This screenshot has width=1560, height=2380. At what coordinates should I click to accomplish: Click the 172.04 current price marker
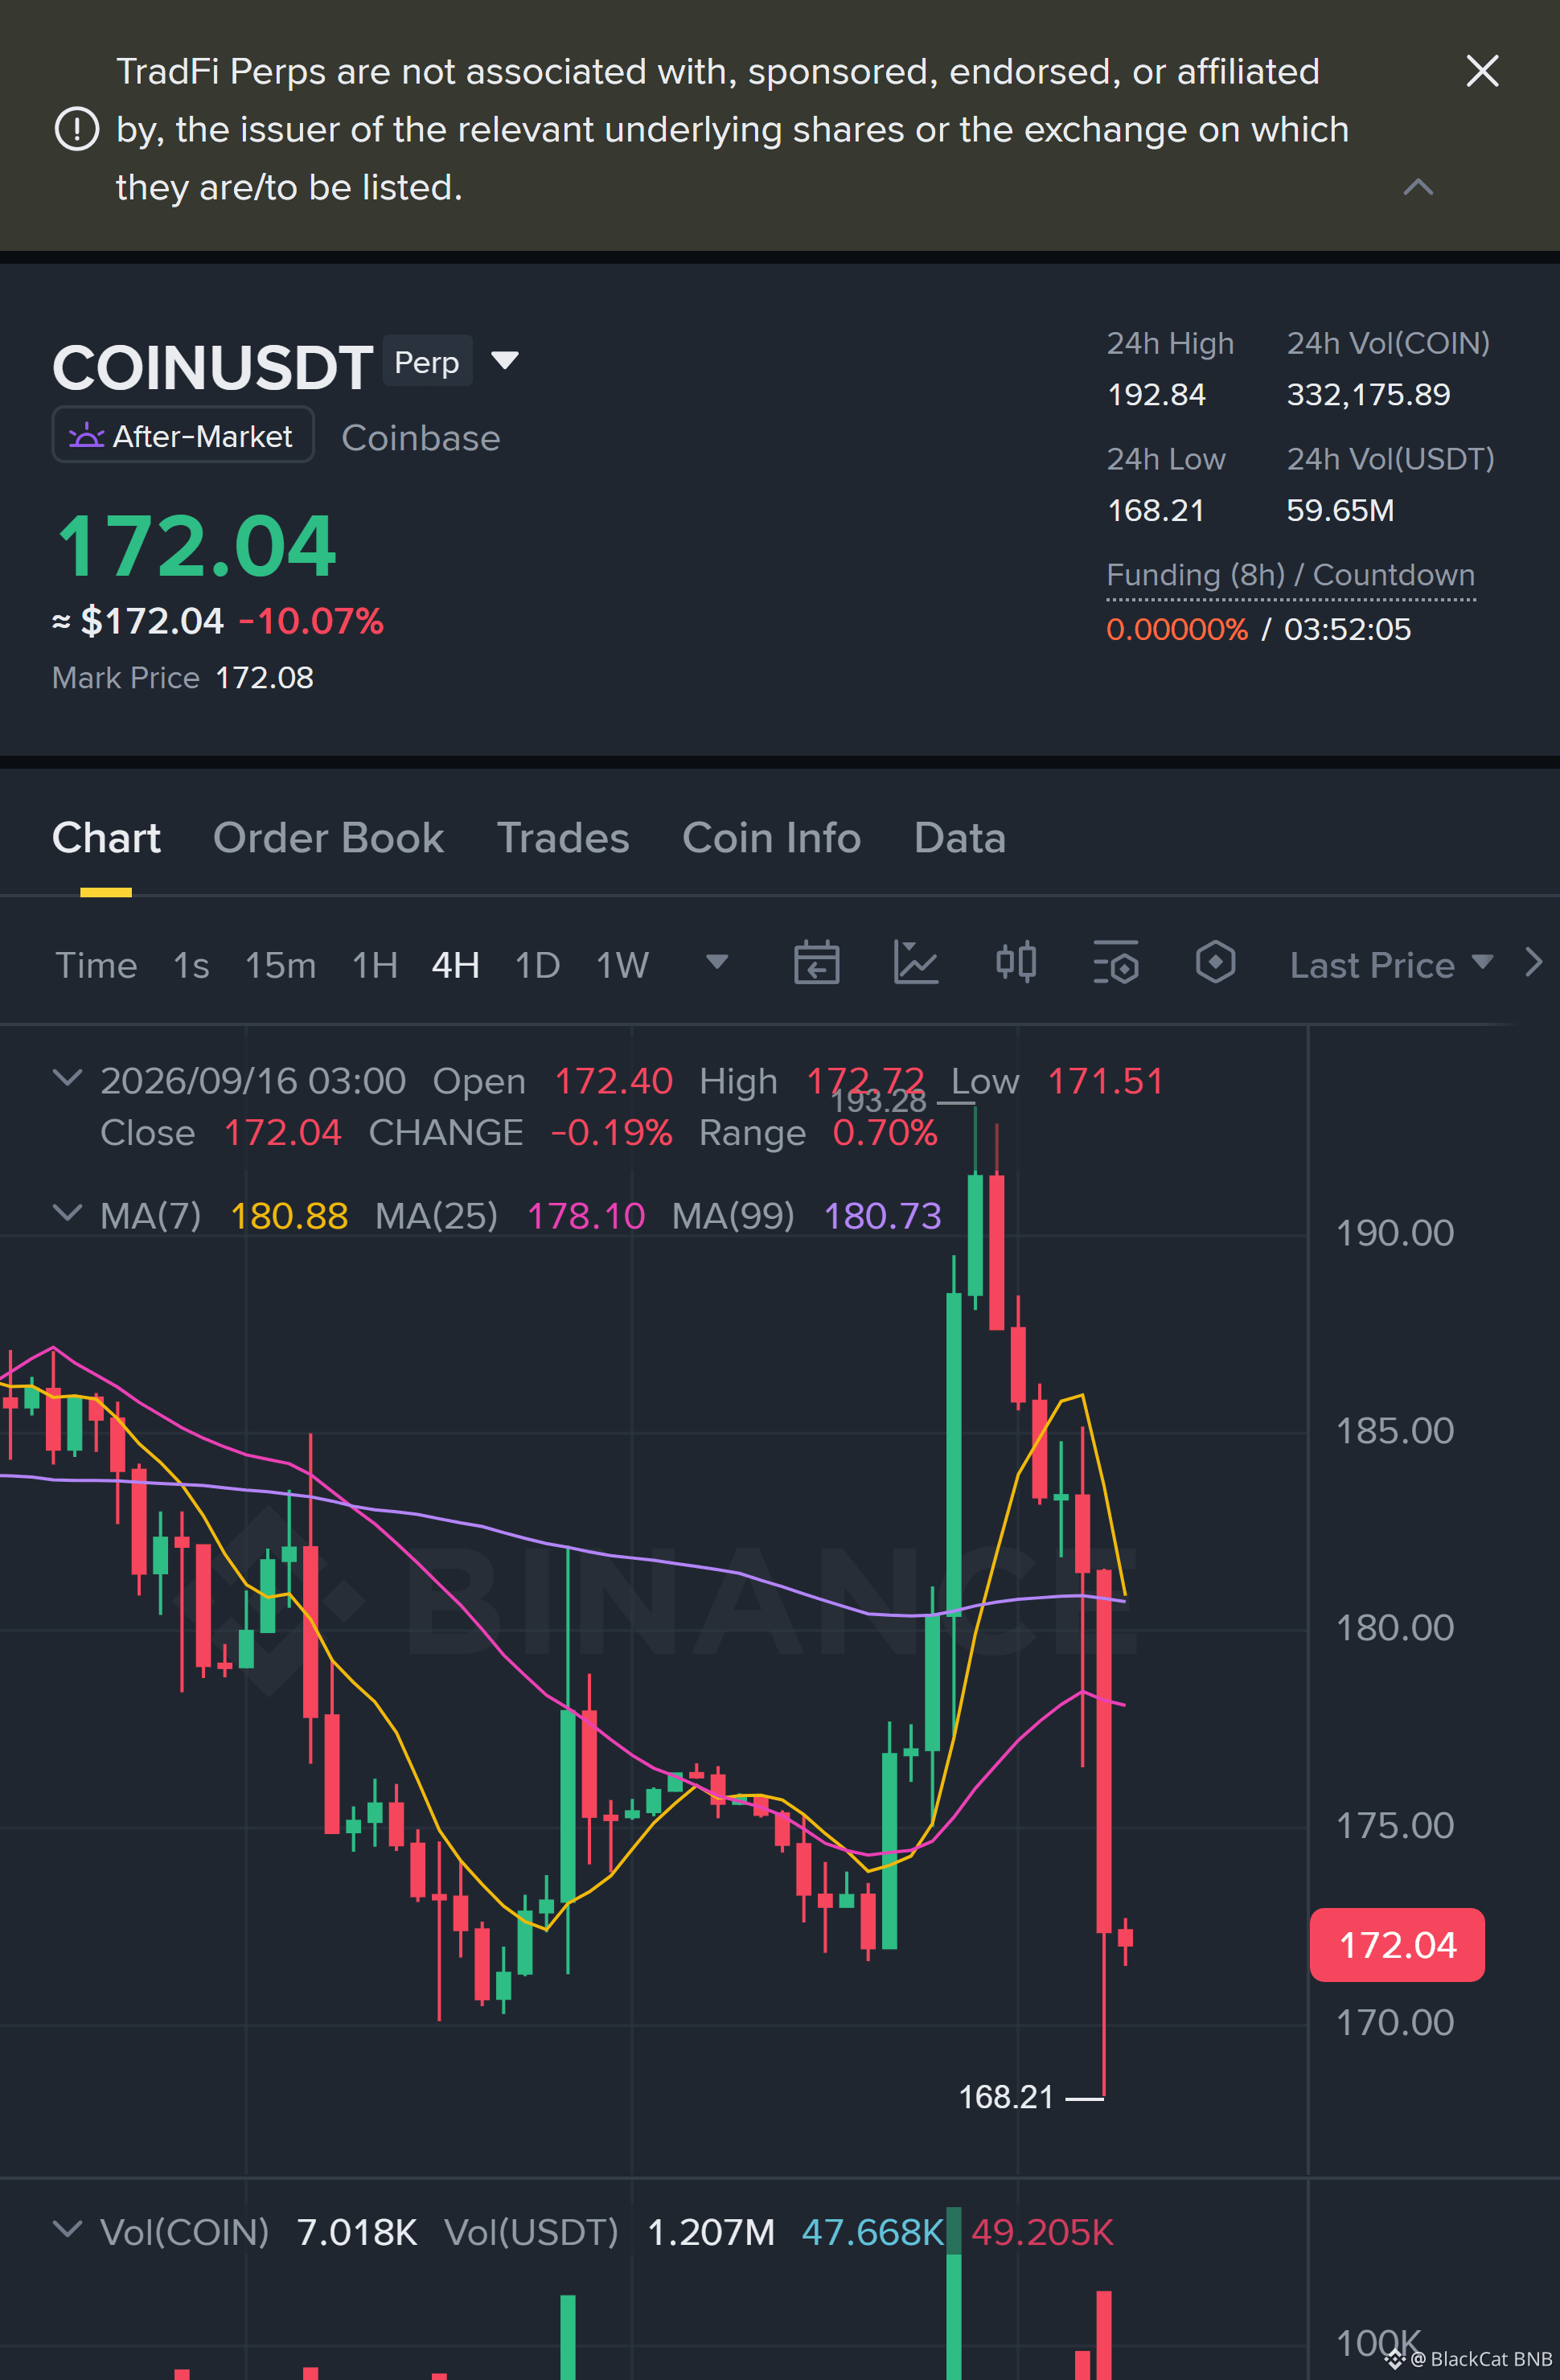(1397, 1945)
